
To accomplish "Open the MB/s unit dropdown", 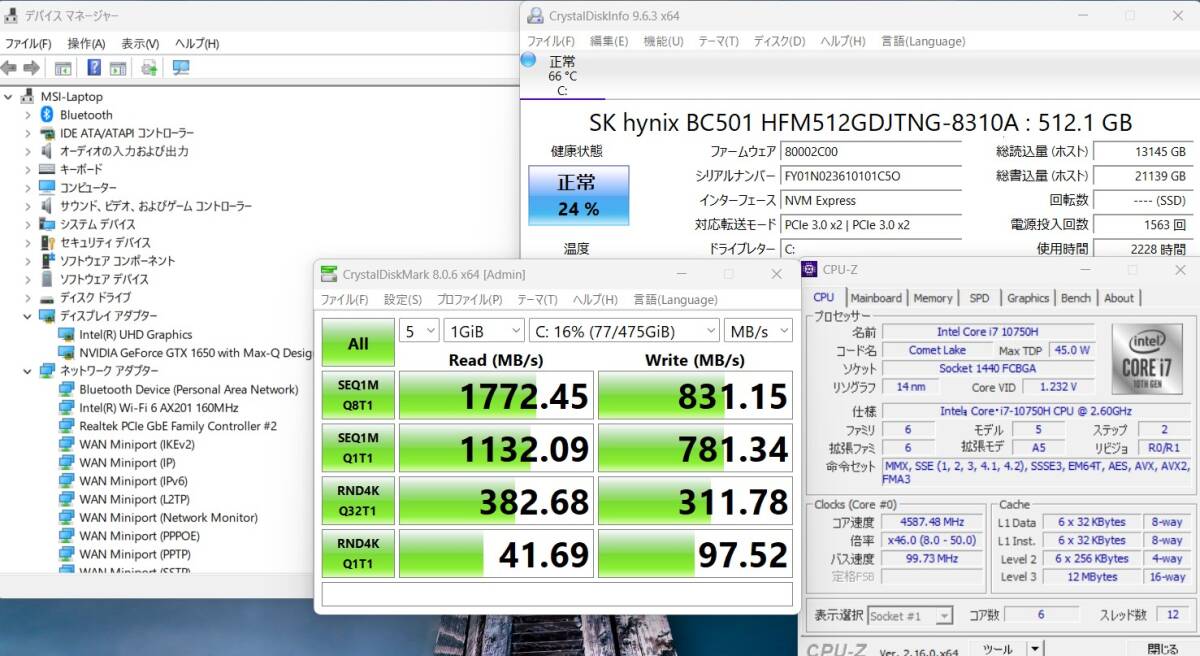I will 757,331.
